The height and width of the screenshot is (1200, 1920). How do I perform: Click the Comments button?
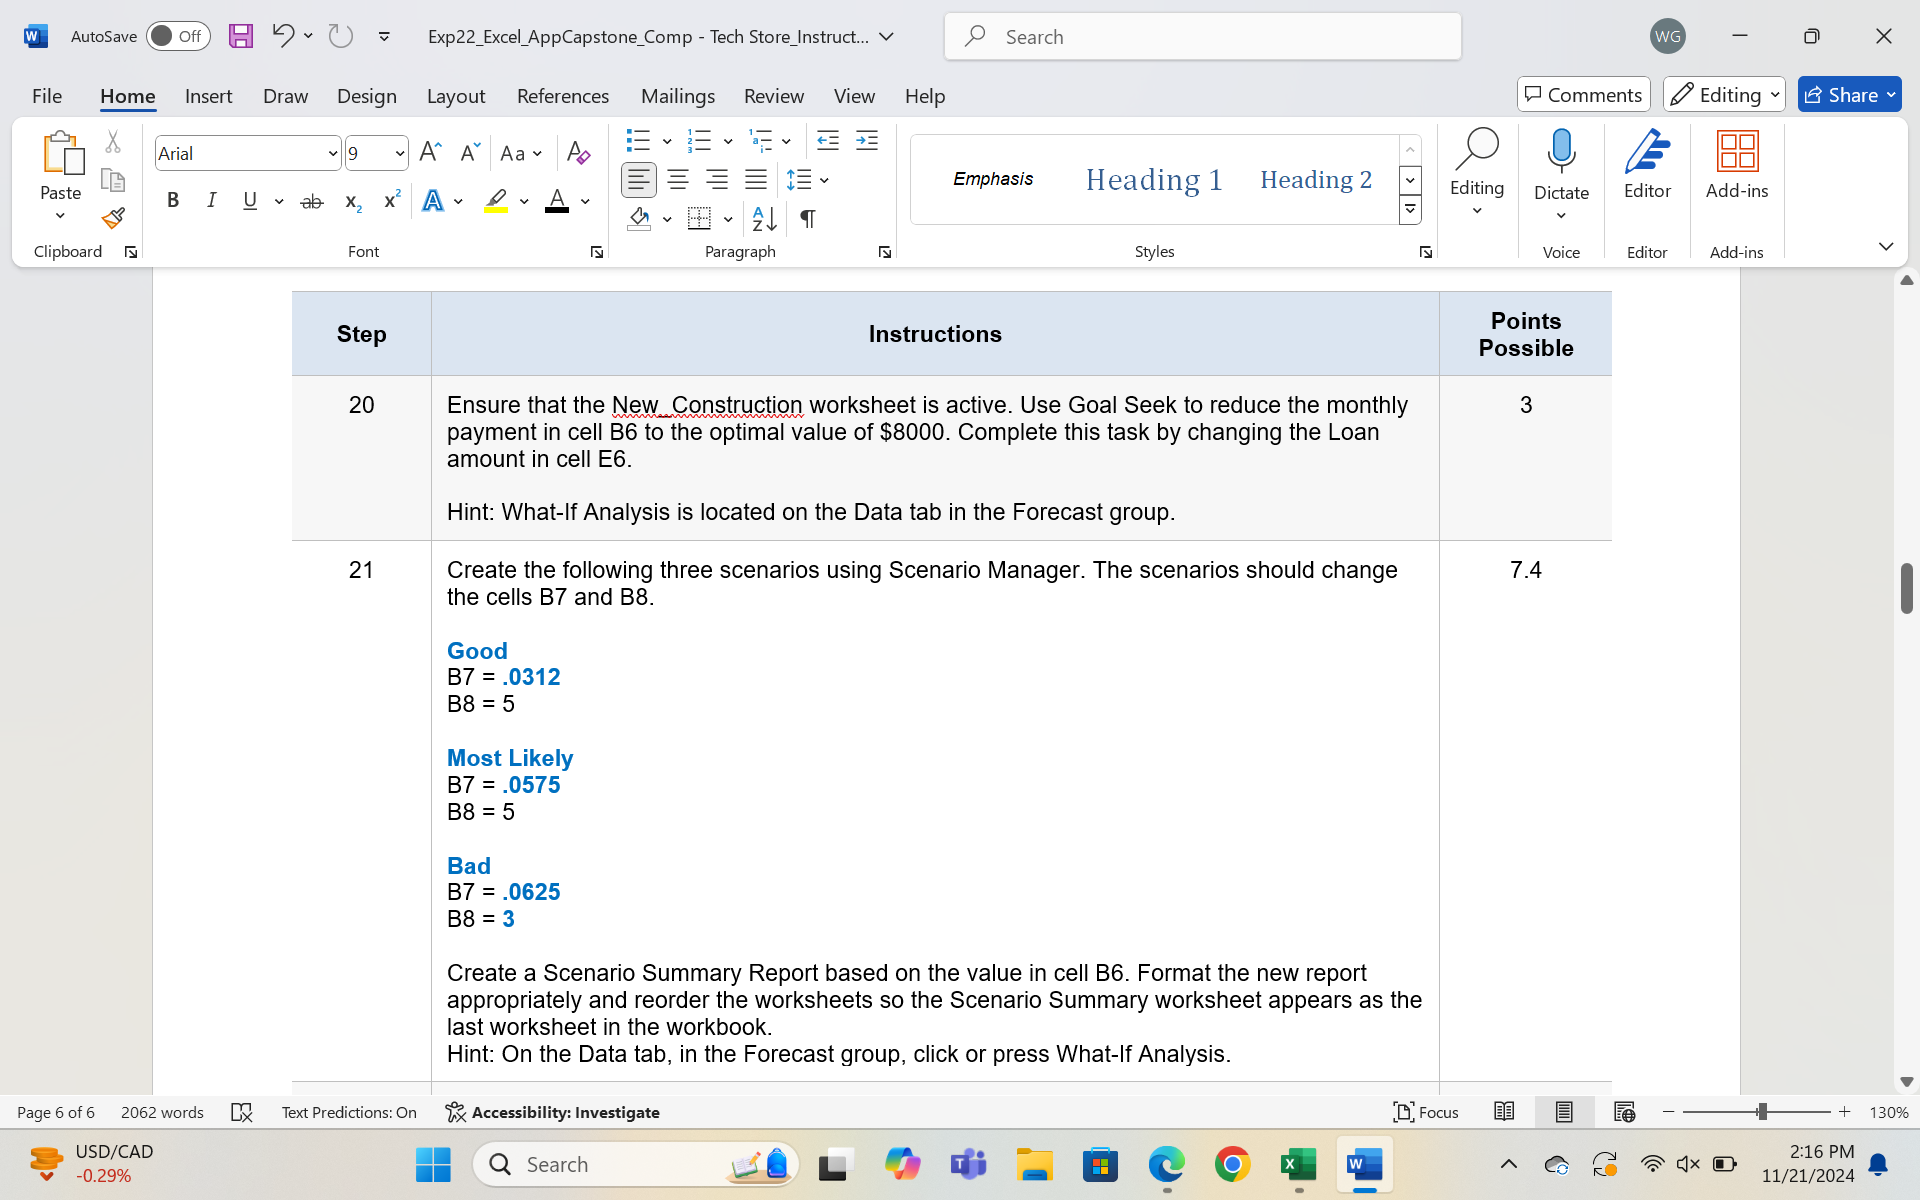click(1583, 95)
